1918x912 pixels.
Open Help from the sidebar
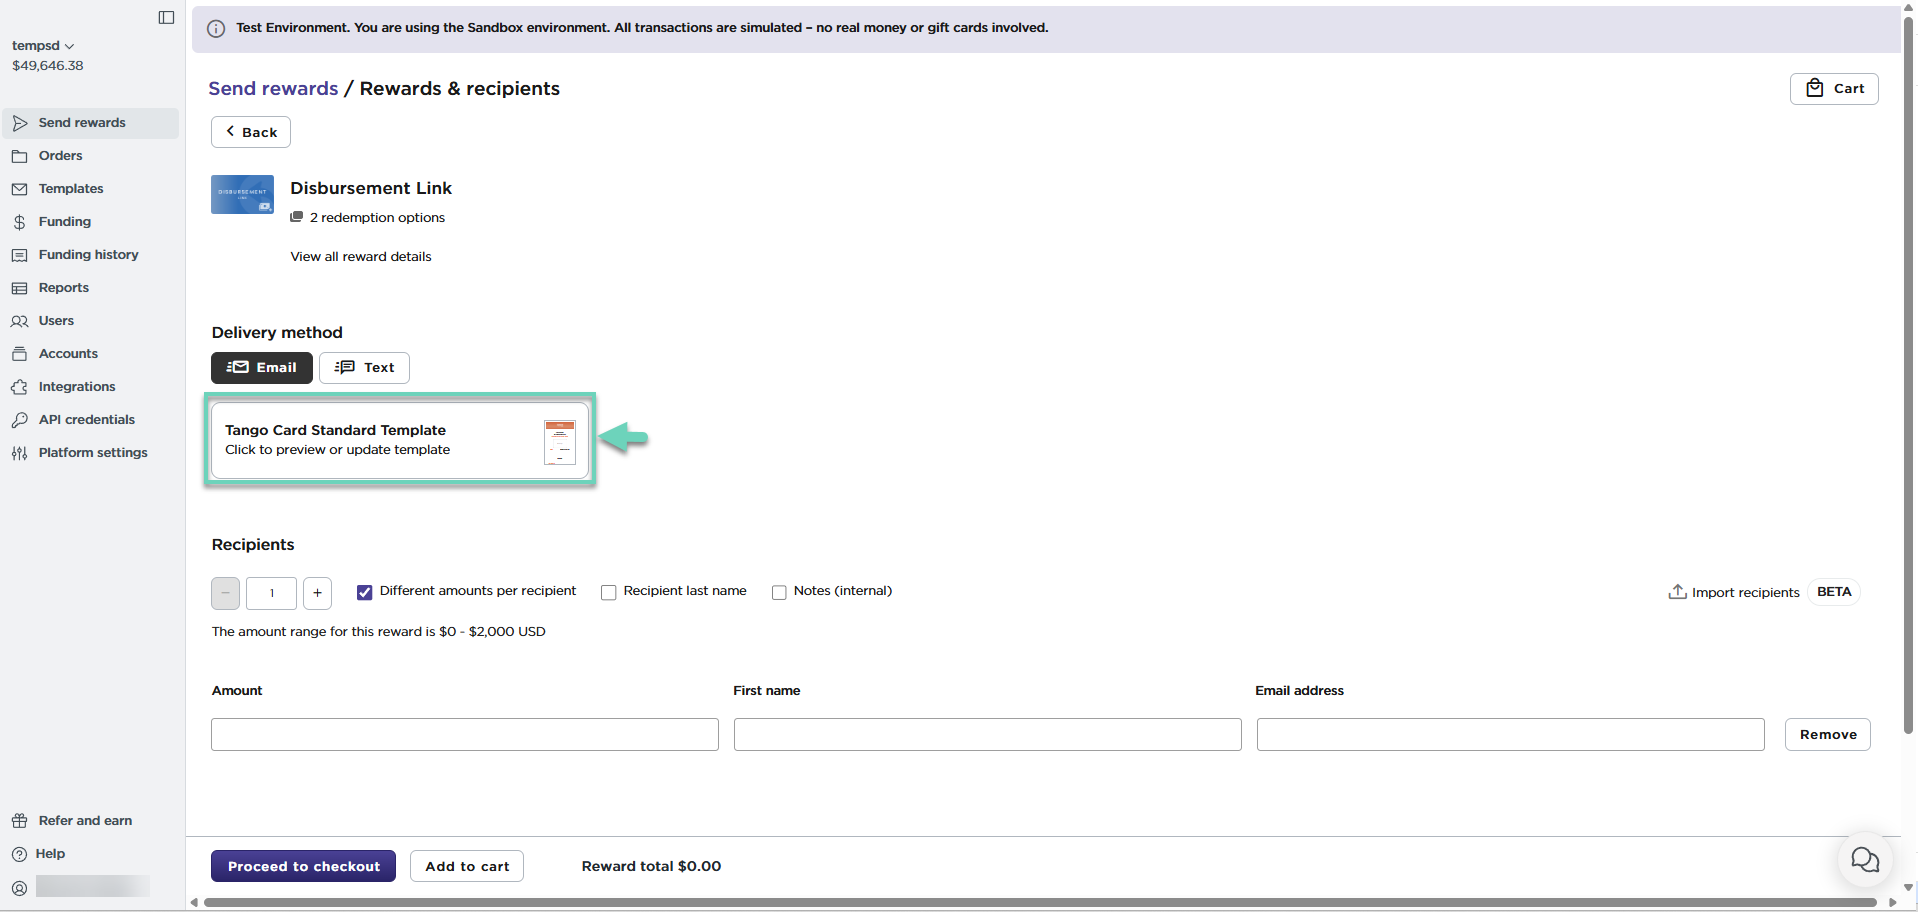click(x=50, y=854)
